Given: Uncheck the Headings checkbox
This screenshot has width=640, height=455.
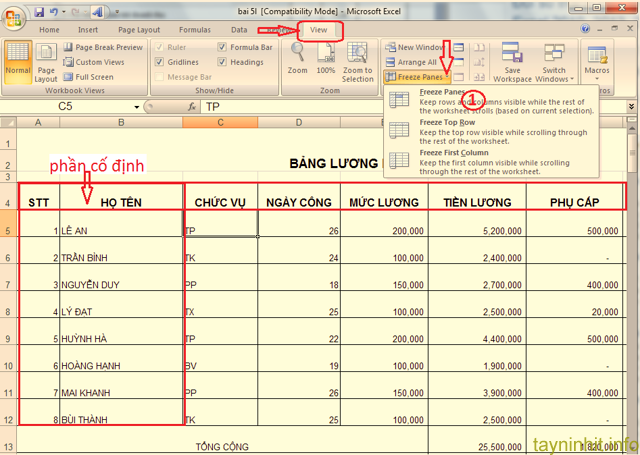Looking at the screenshot, I should point(222,62).
